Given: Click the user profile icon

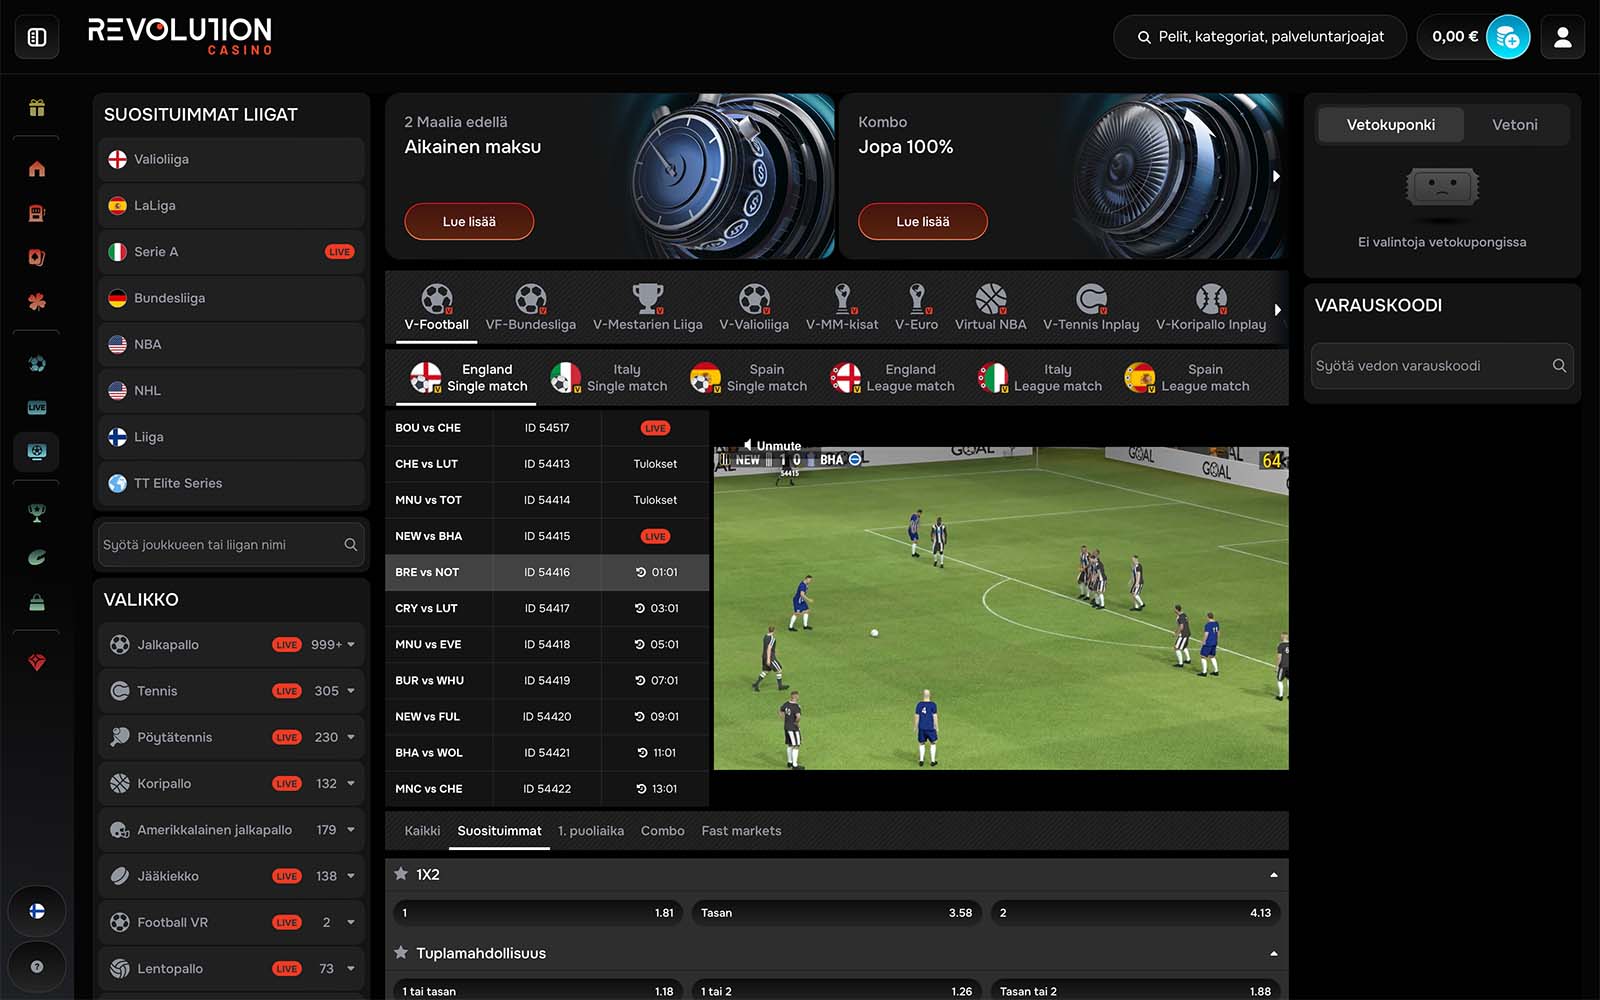Looking at the screenshot, I should (1562, 38).
